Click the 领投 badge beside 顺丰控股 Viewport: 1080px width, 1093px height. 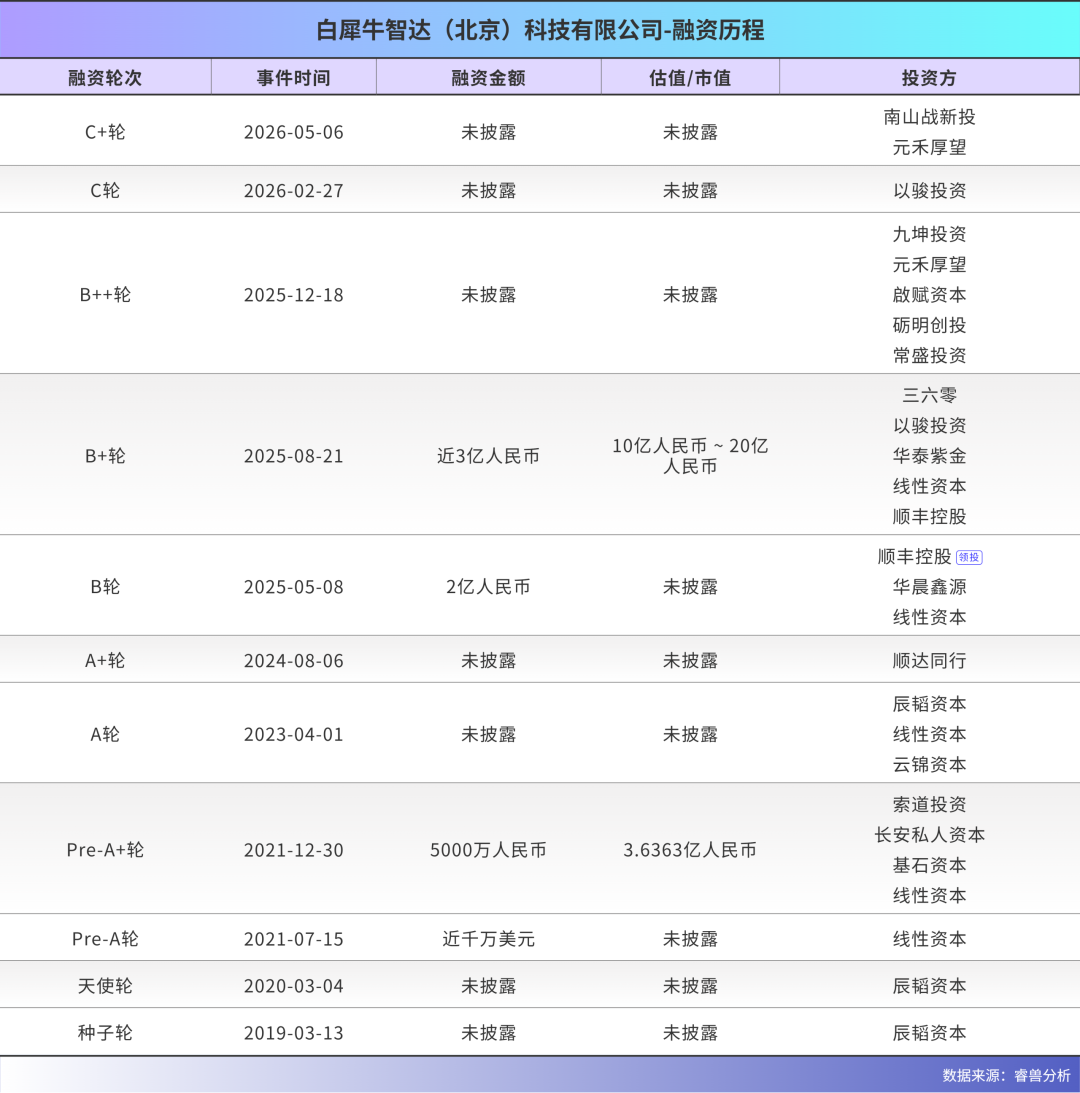click(x=969, y=557)
